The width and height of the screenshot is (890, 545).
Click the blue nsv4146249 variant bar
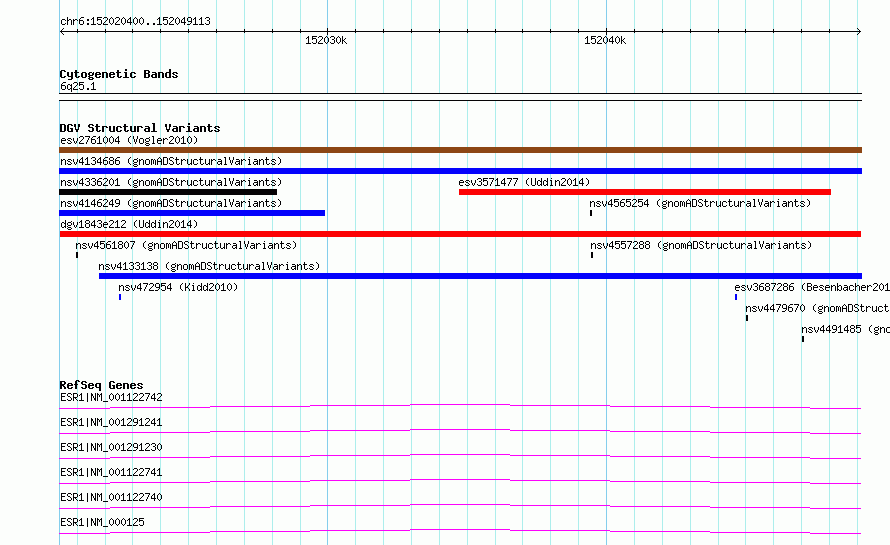[x=192, y=213]
